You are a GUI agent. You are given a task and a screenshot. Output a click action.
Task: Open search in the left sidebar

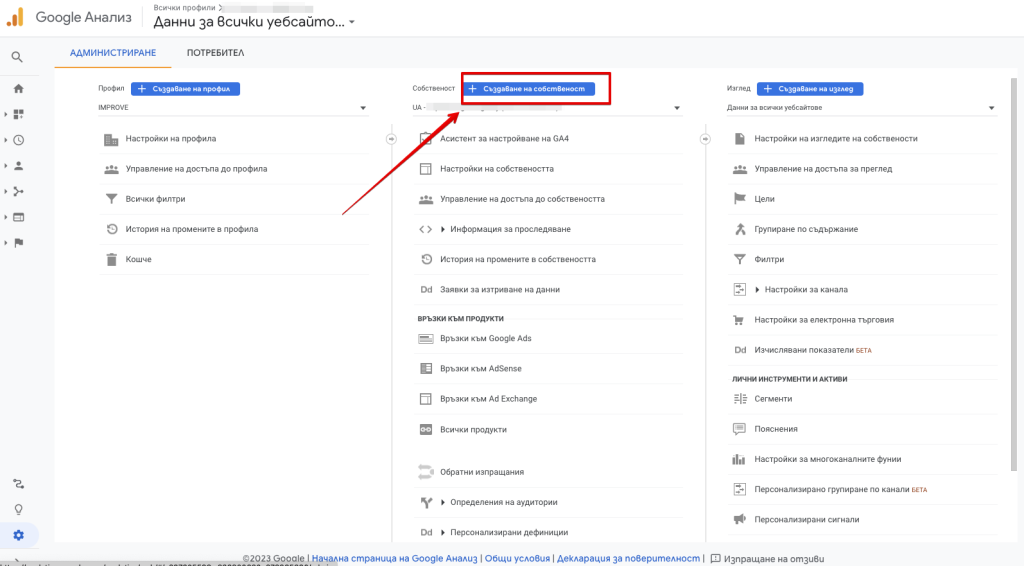[x=17, y=57]
